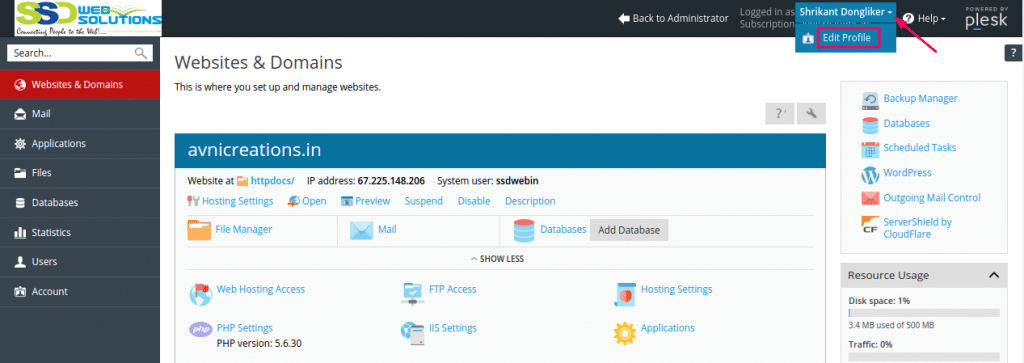Image resolution: width=1024 pixels, height=363 pixels.
Task: Open the Help dropdown menu
Action: 924,18
